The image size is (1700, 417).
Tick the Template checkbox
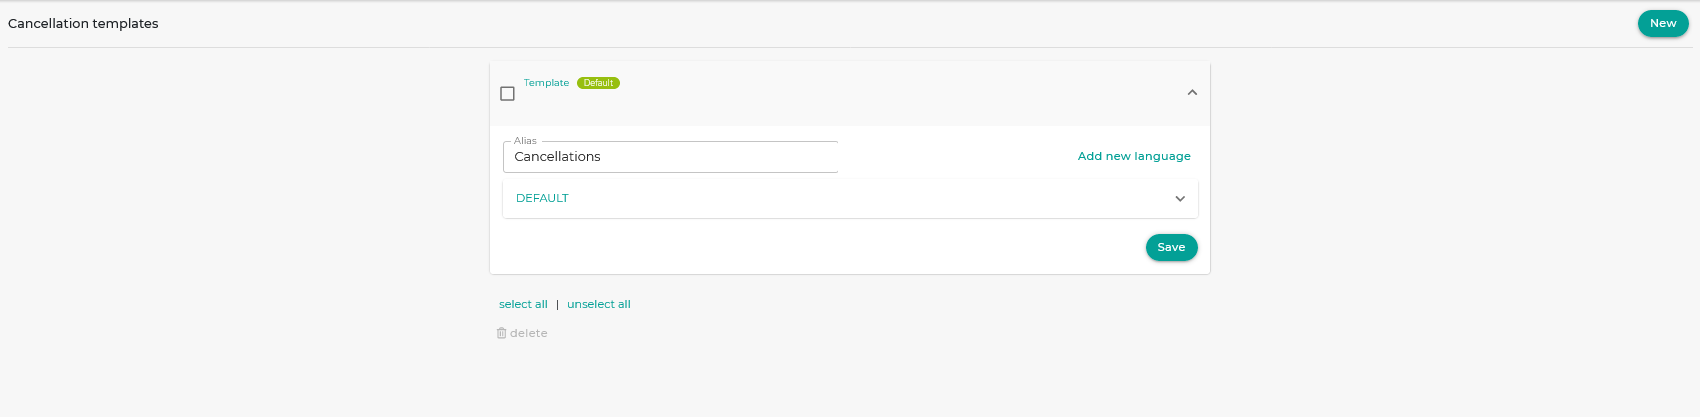pos(507,94)
